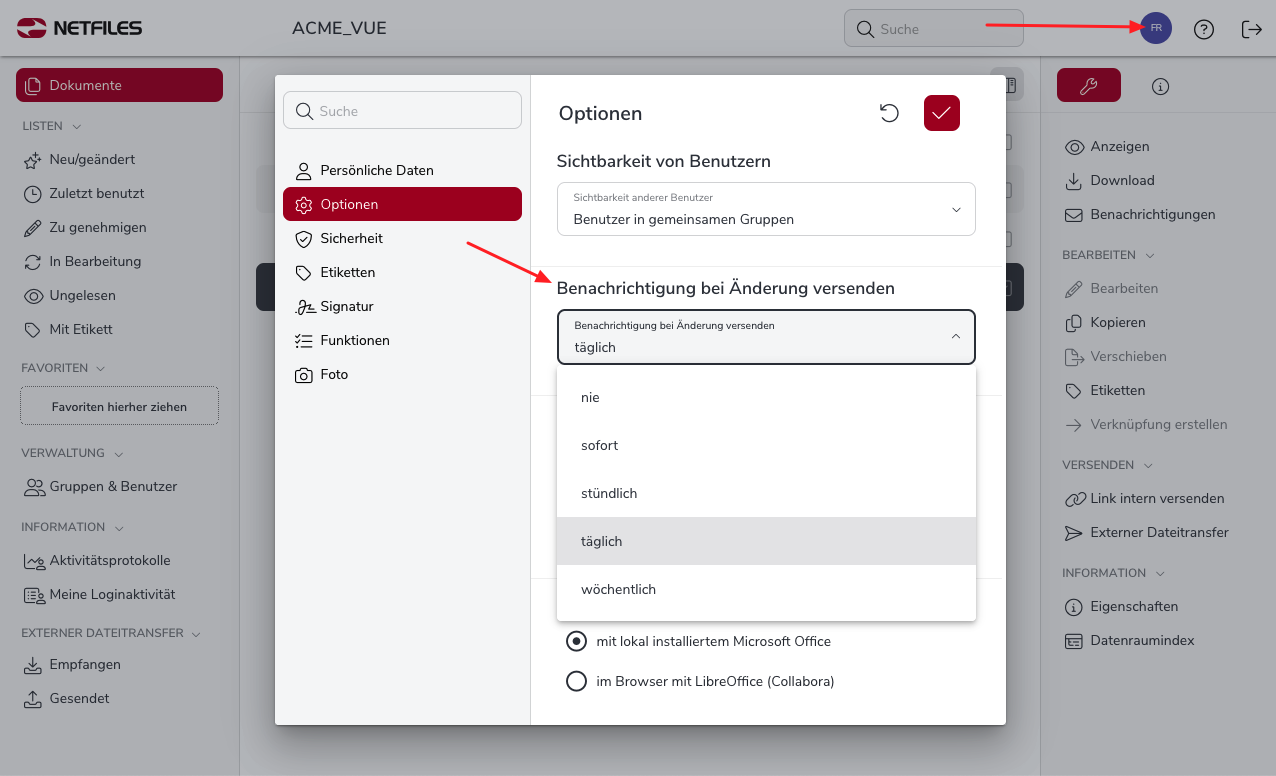
Task: Select "im Browser mit LibreOffice (Collabora)" radio
Action: point(576,682)
